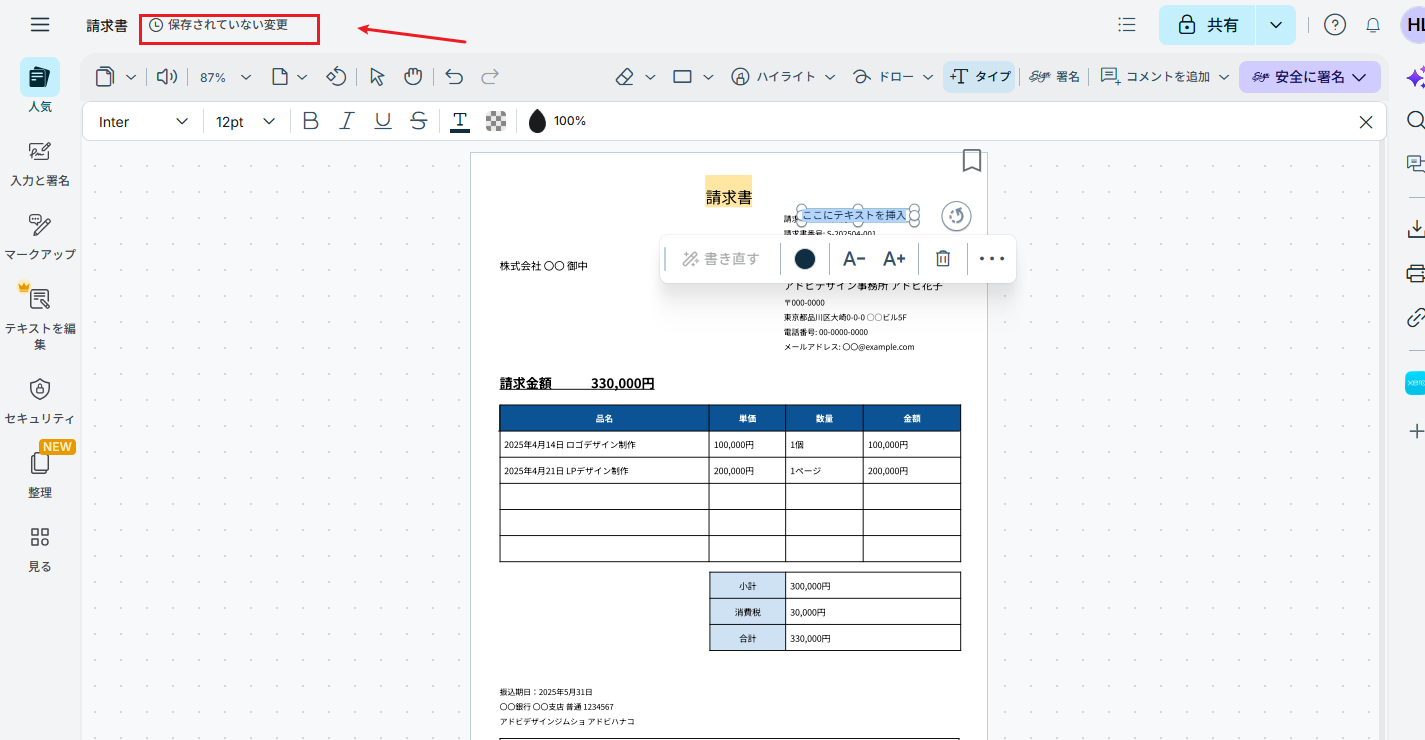Viewport: 1425px width, 740px height.
Task: Expand the arrow next to 共有
Action: pos(1276,25)
